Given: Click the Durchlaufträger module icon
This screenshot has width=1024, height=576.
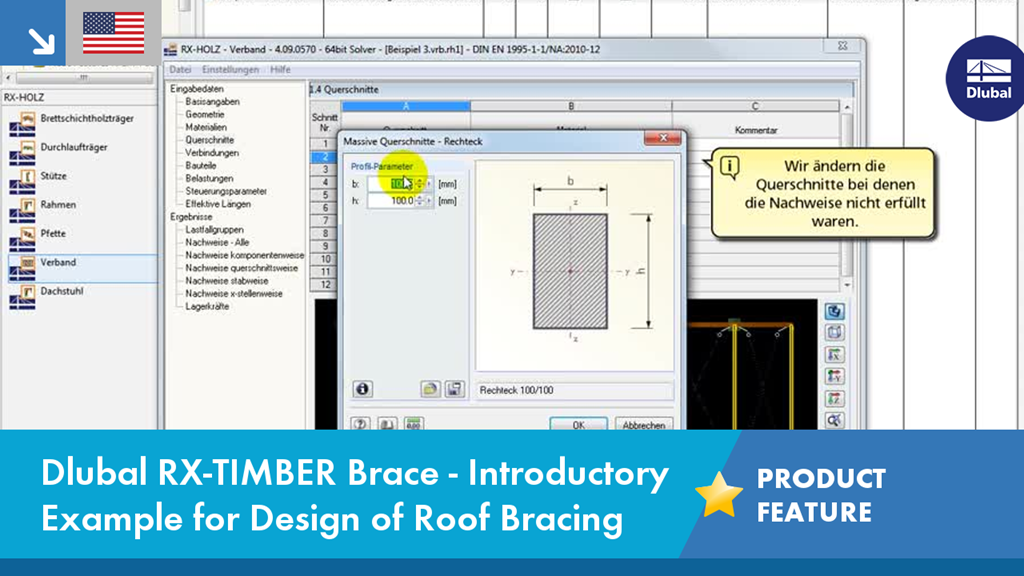Looking at the screenshot, I should click(23, 152).
